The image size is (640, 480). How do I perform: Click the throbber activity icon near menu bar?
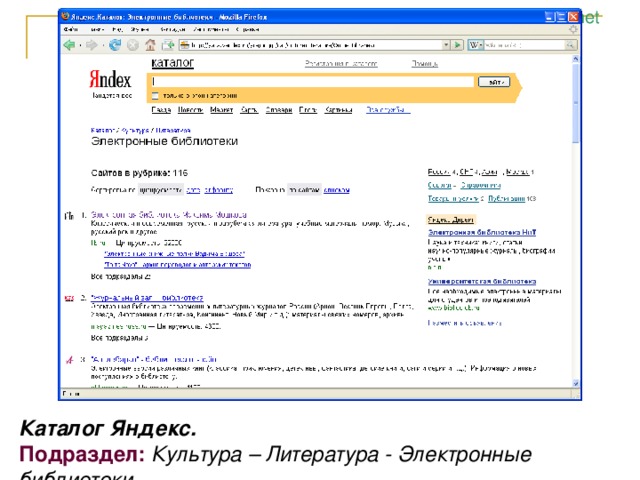(x=573, y=29)
